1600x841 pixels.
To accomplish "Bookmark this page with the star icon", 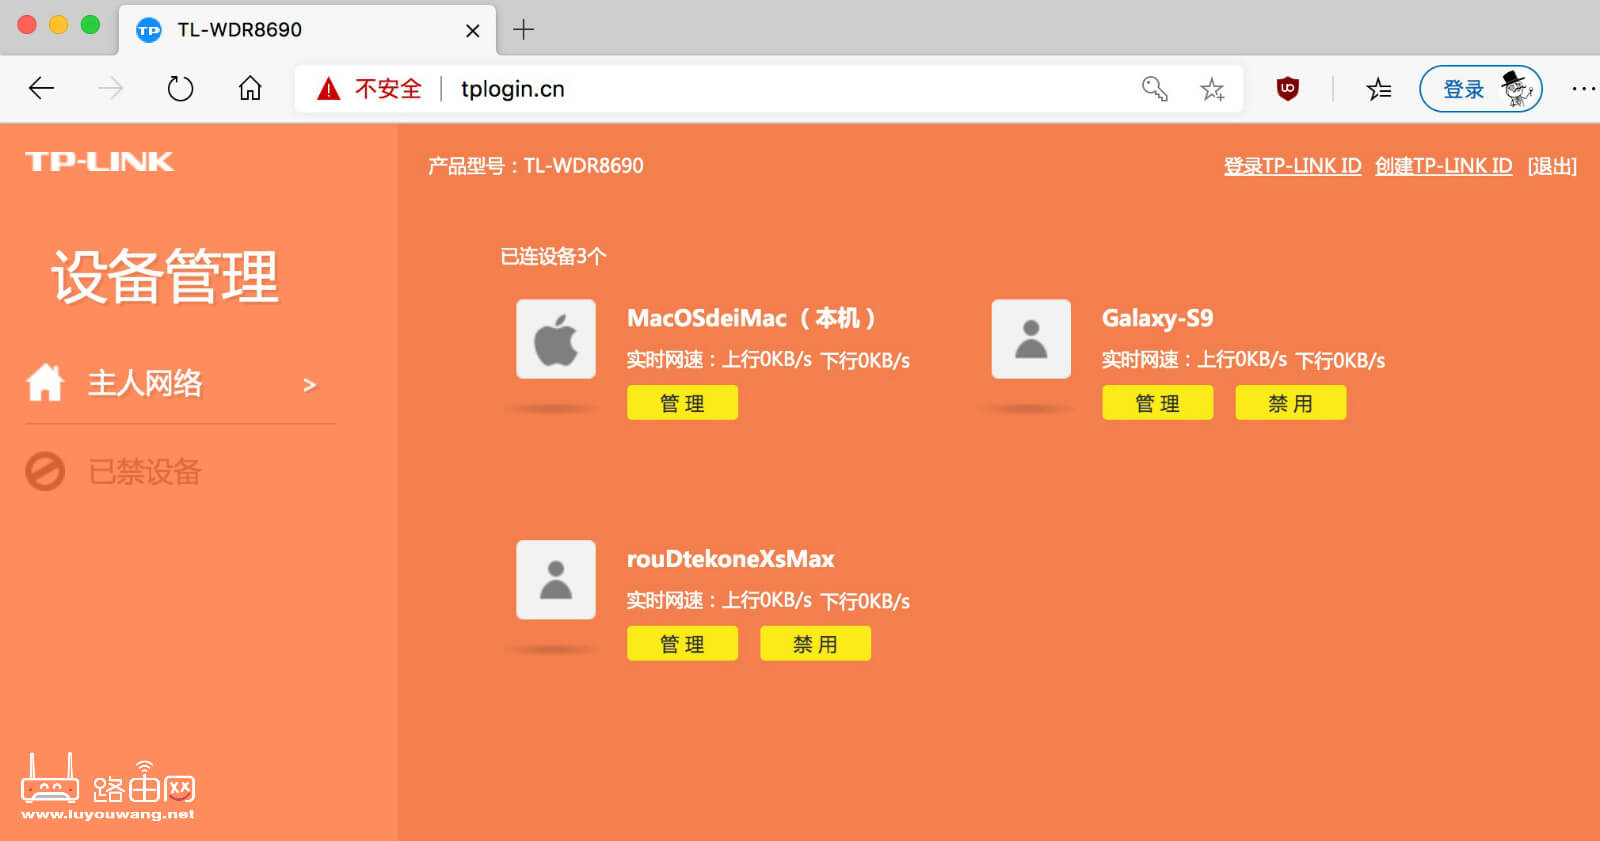I will (x=1212, y=89).
